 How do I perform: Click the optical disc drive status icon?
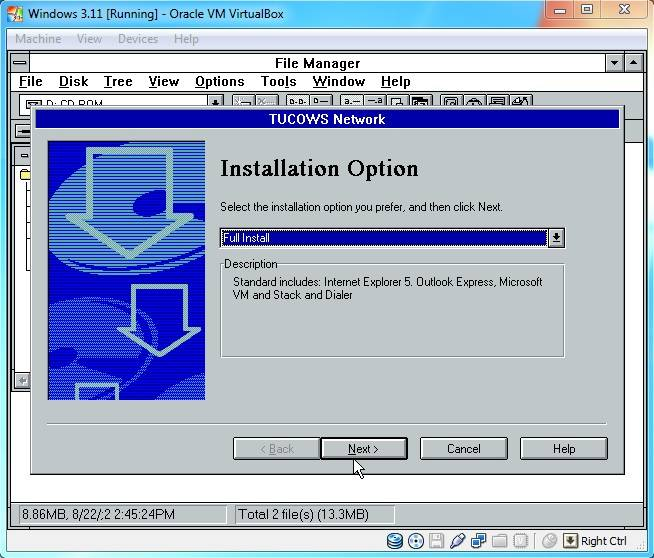coord(416,541)
